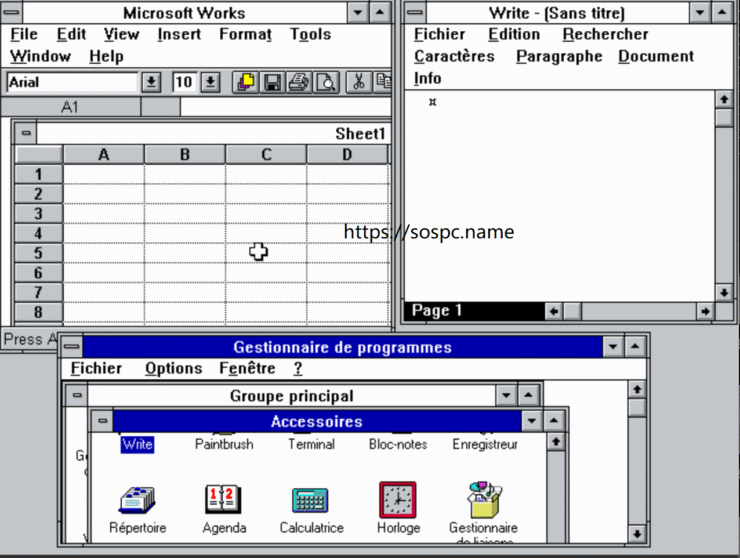
Task: Open the Edit menu in Microsoft Works
Action: 71,34
